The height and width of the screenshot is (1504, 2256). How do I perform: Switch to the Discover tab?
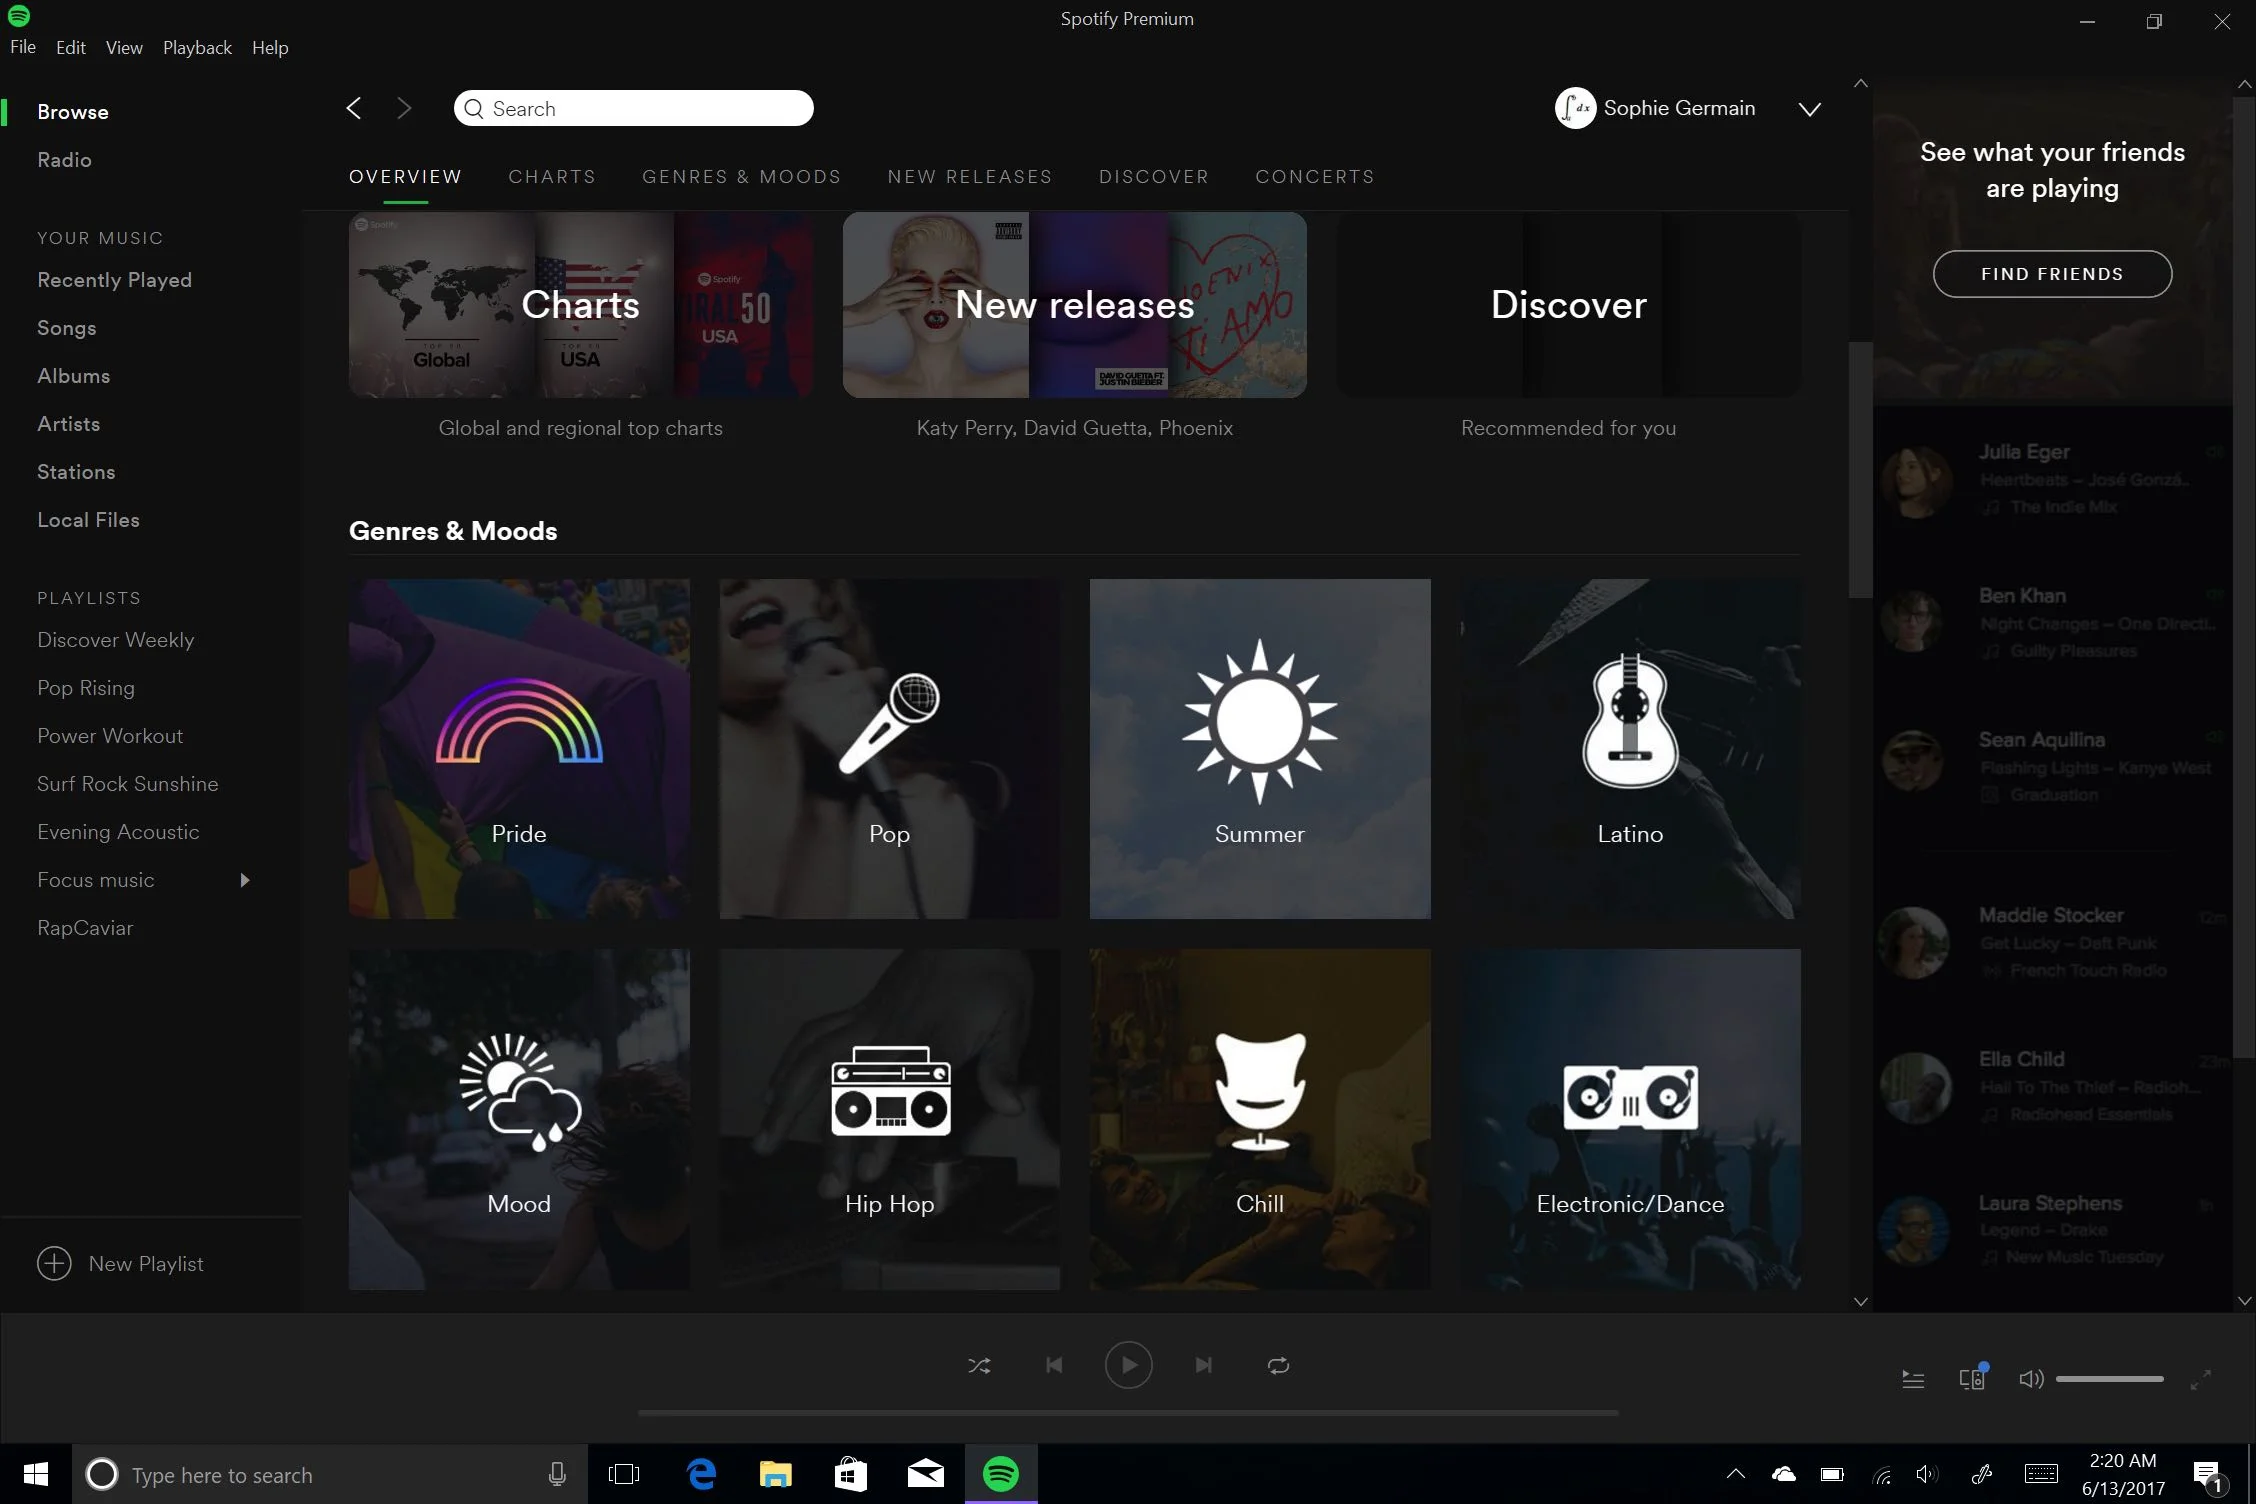pyautogui.click(x=1154, y=177)
